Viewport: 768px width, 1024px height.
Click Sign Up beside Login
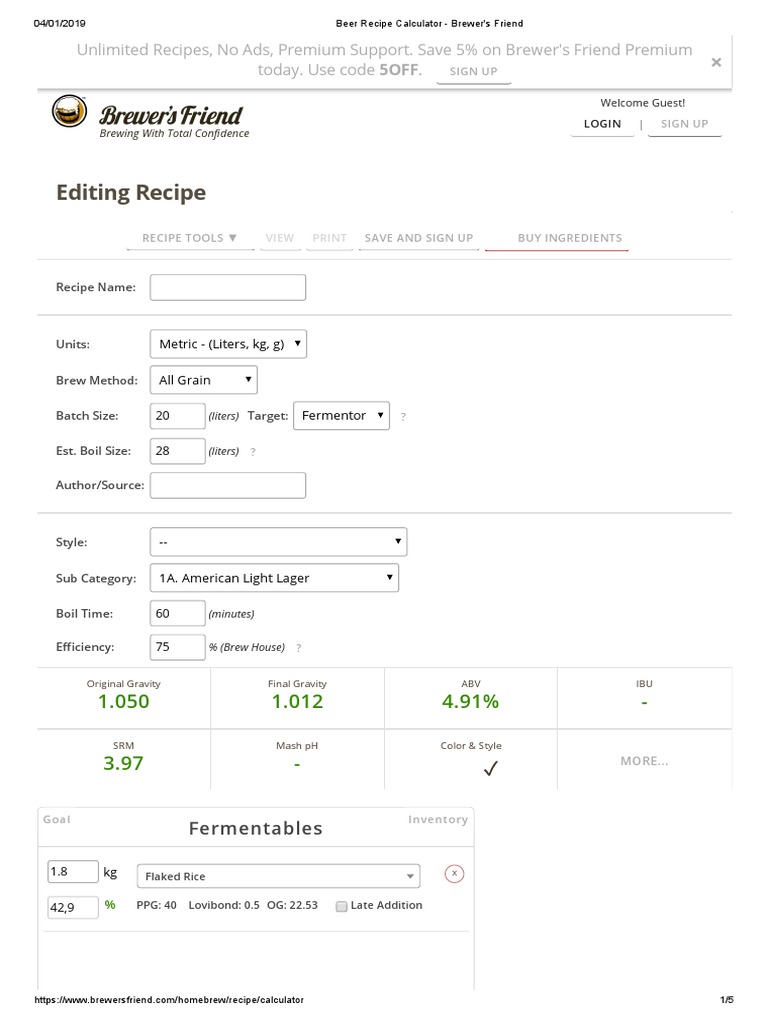coord(684,124)
